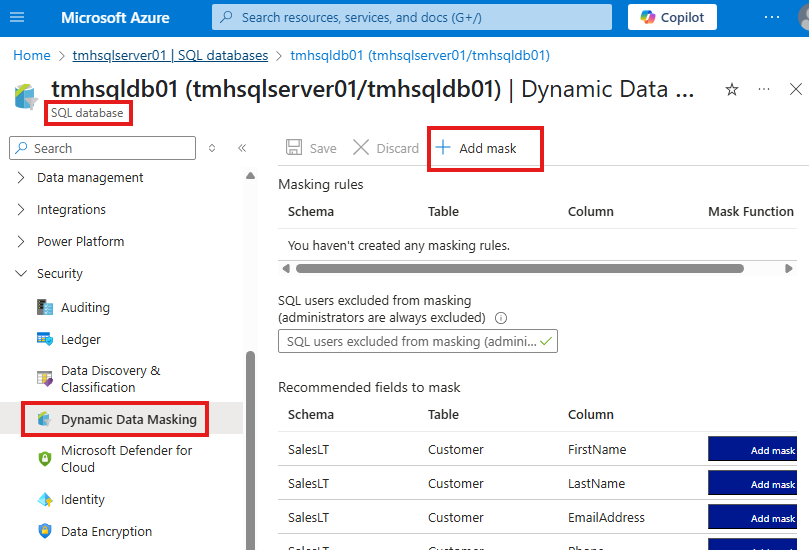809x550 pixels.
Task: Click the global search resources field
Action: [412, 17]
